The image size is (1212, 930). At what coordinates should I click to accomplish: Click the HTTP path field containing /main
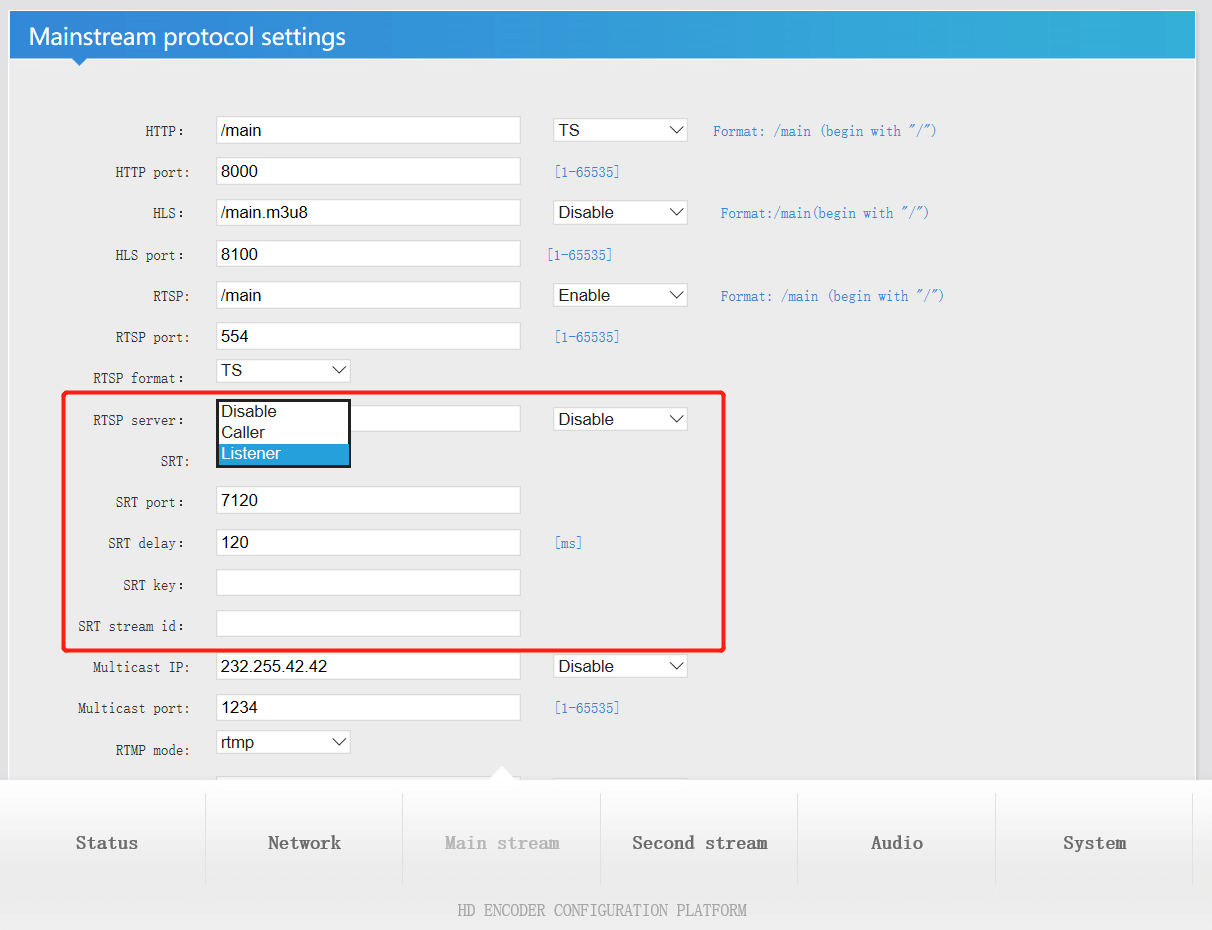[367, 129]
